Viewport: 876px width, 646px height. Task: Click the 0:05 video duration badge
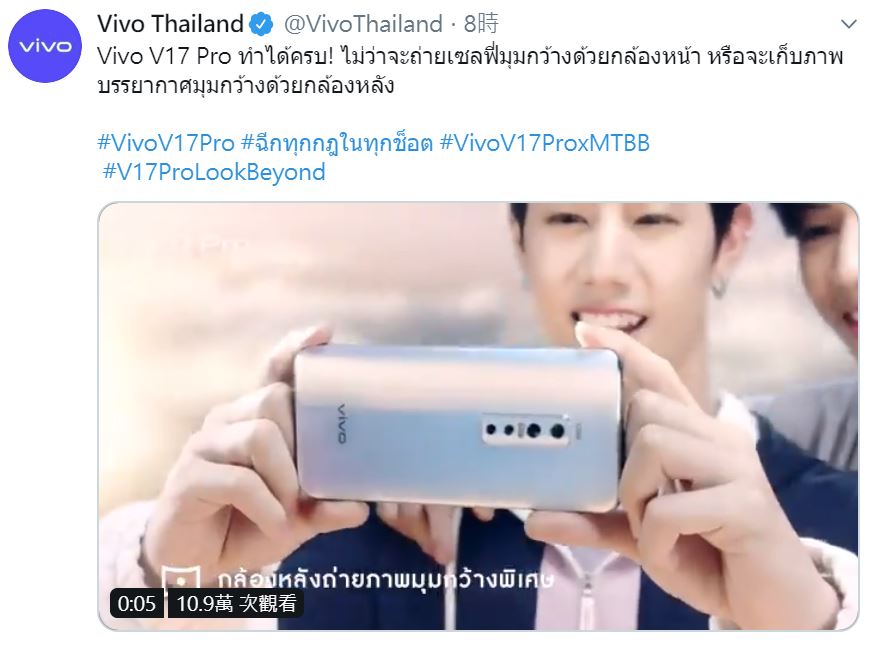tap(137, 604)
